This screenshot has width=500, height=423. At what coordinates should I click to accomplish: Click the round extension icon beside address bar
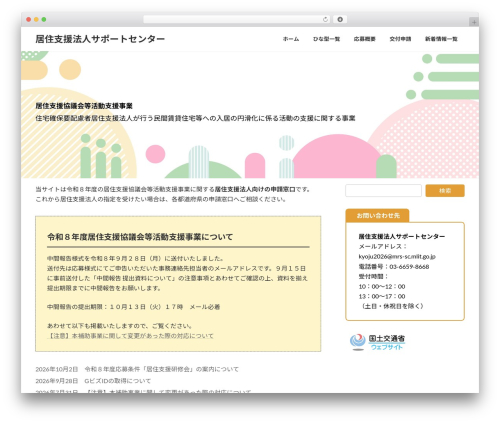point(340,20)
